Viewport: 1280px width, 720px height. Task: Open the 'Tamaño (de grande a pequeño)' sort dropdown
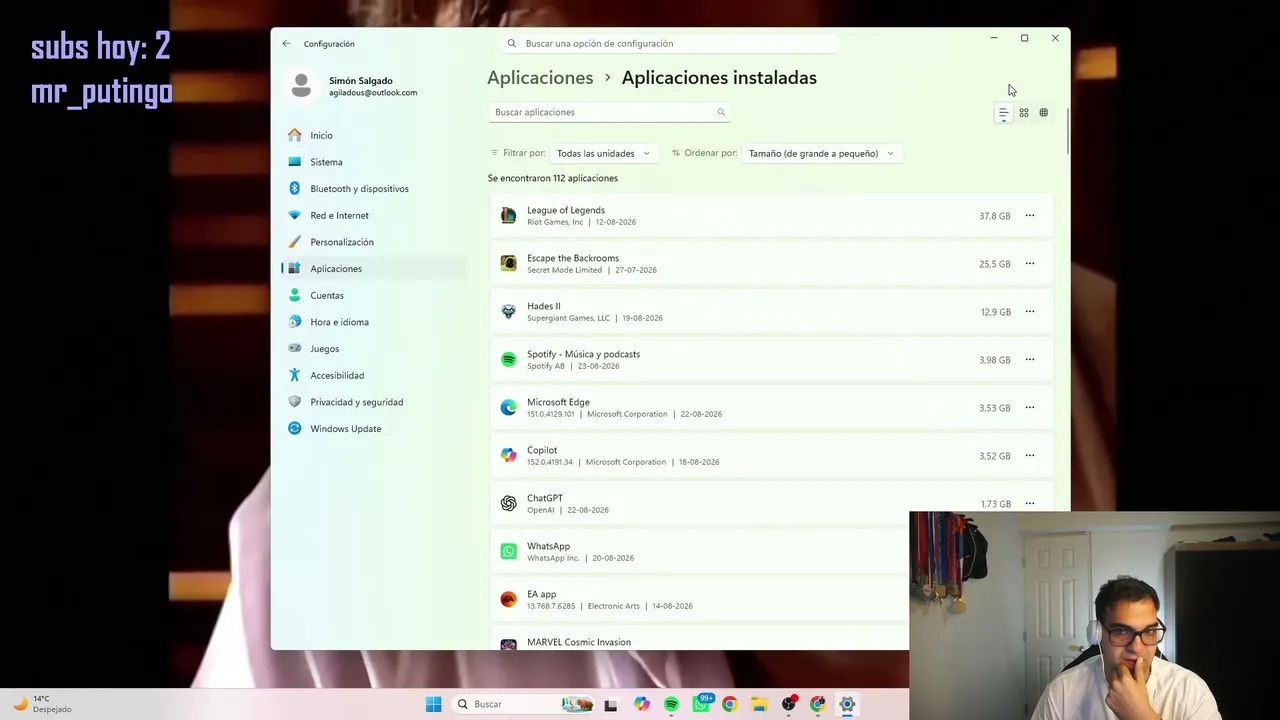[x=821, y=154]
